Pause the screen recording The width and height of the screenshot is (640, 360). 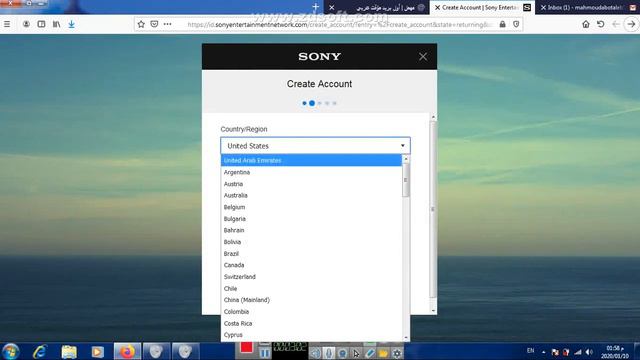tap(264, 353)
